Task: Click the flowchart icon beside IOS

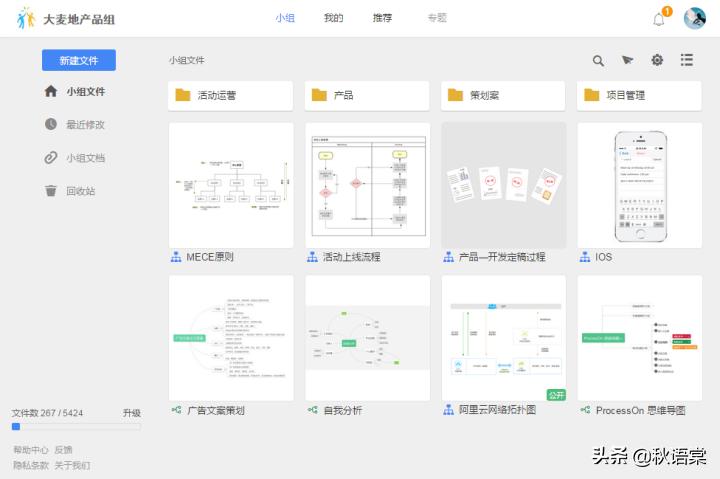Action: [x=585, y=257]
